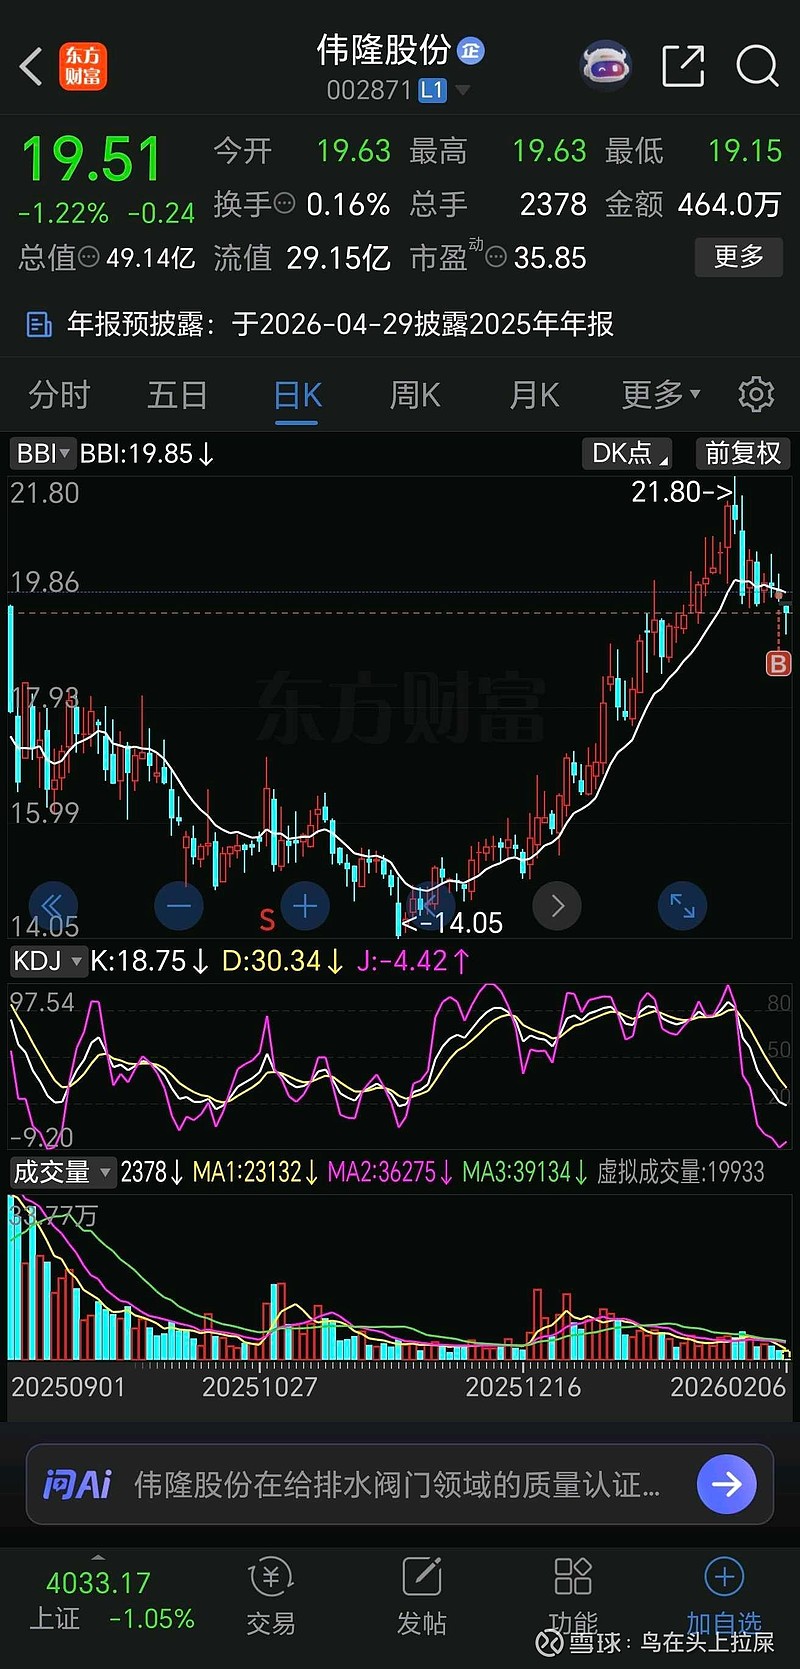Tap MA2:36275 volume average
Screen dimensions: 800x1669
tap(390, 1172)
